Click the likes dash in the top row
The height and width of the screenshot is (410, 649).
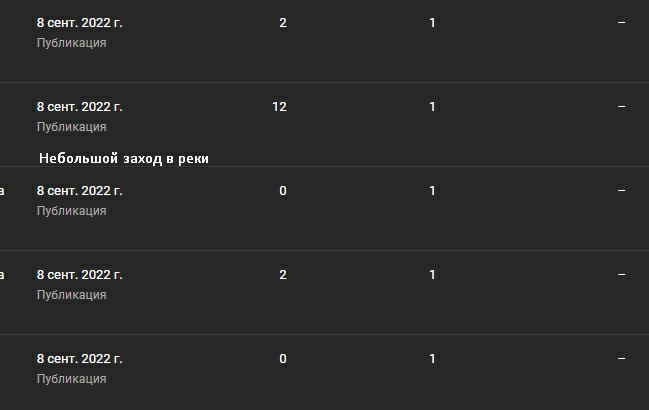click(621, 22)
